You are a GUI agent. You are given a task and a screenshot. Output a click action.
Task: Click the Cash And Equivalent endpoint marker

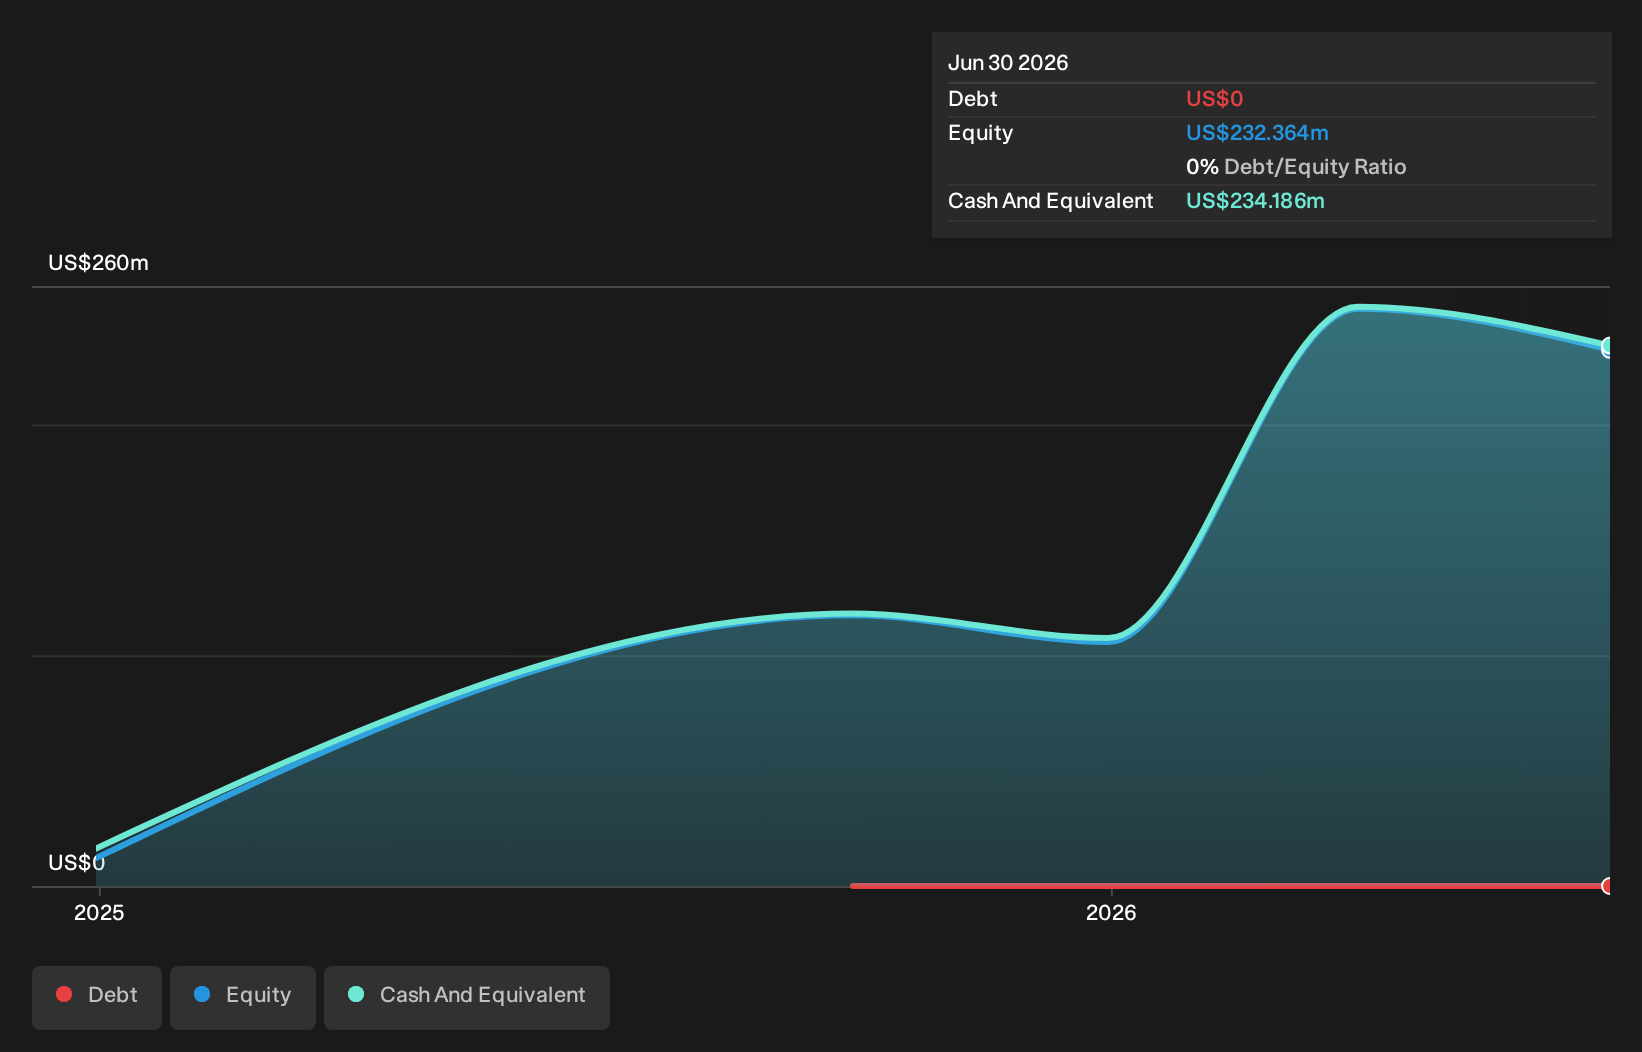(1608, 347)
